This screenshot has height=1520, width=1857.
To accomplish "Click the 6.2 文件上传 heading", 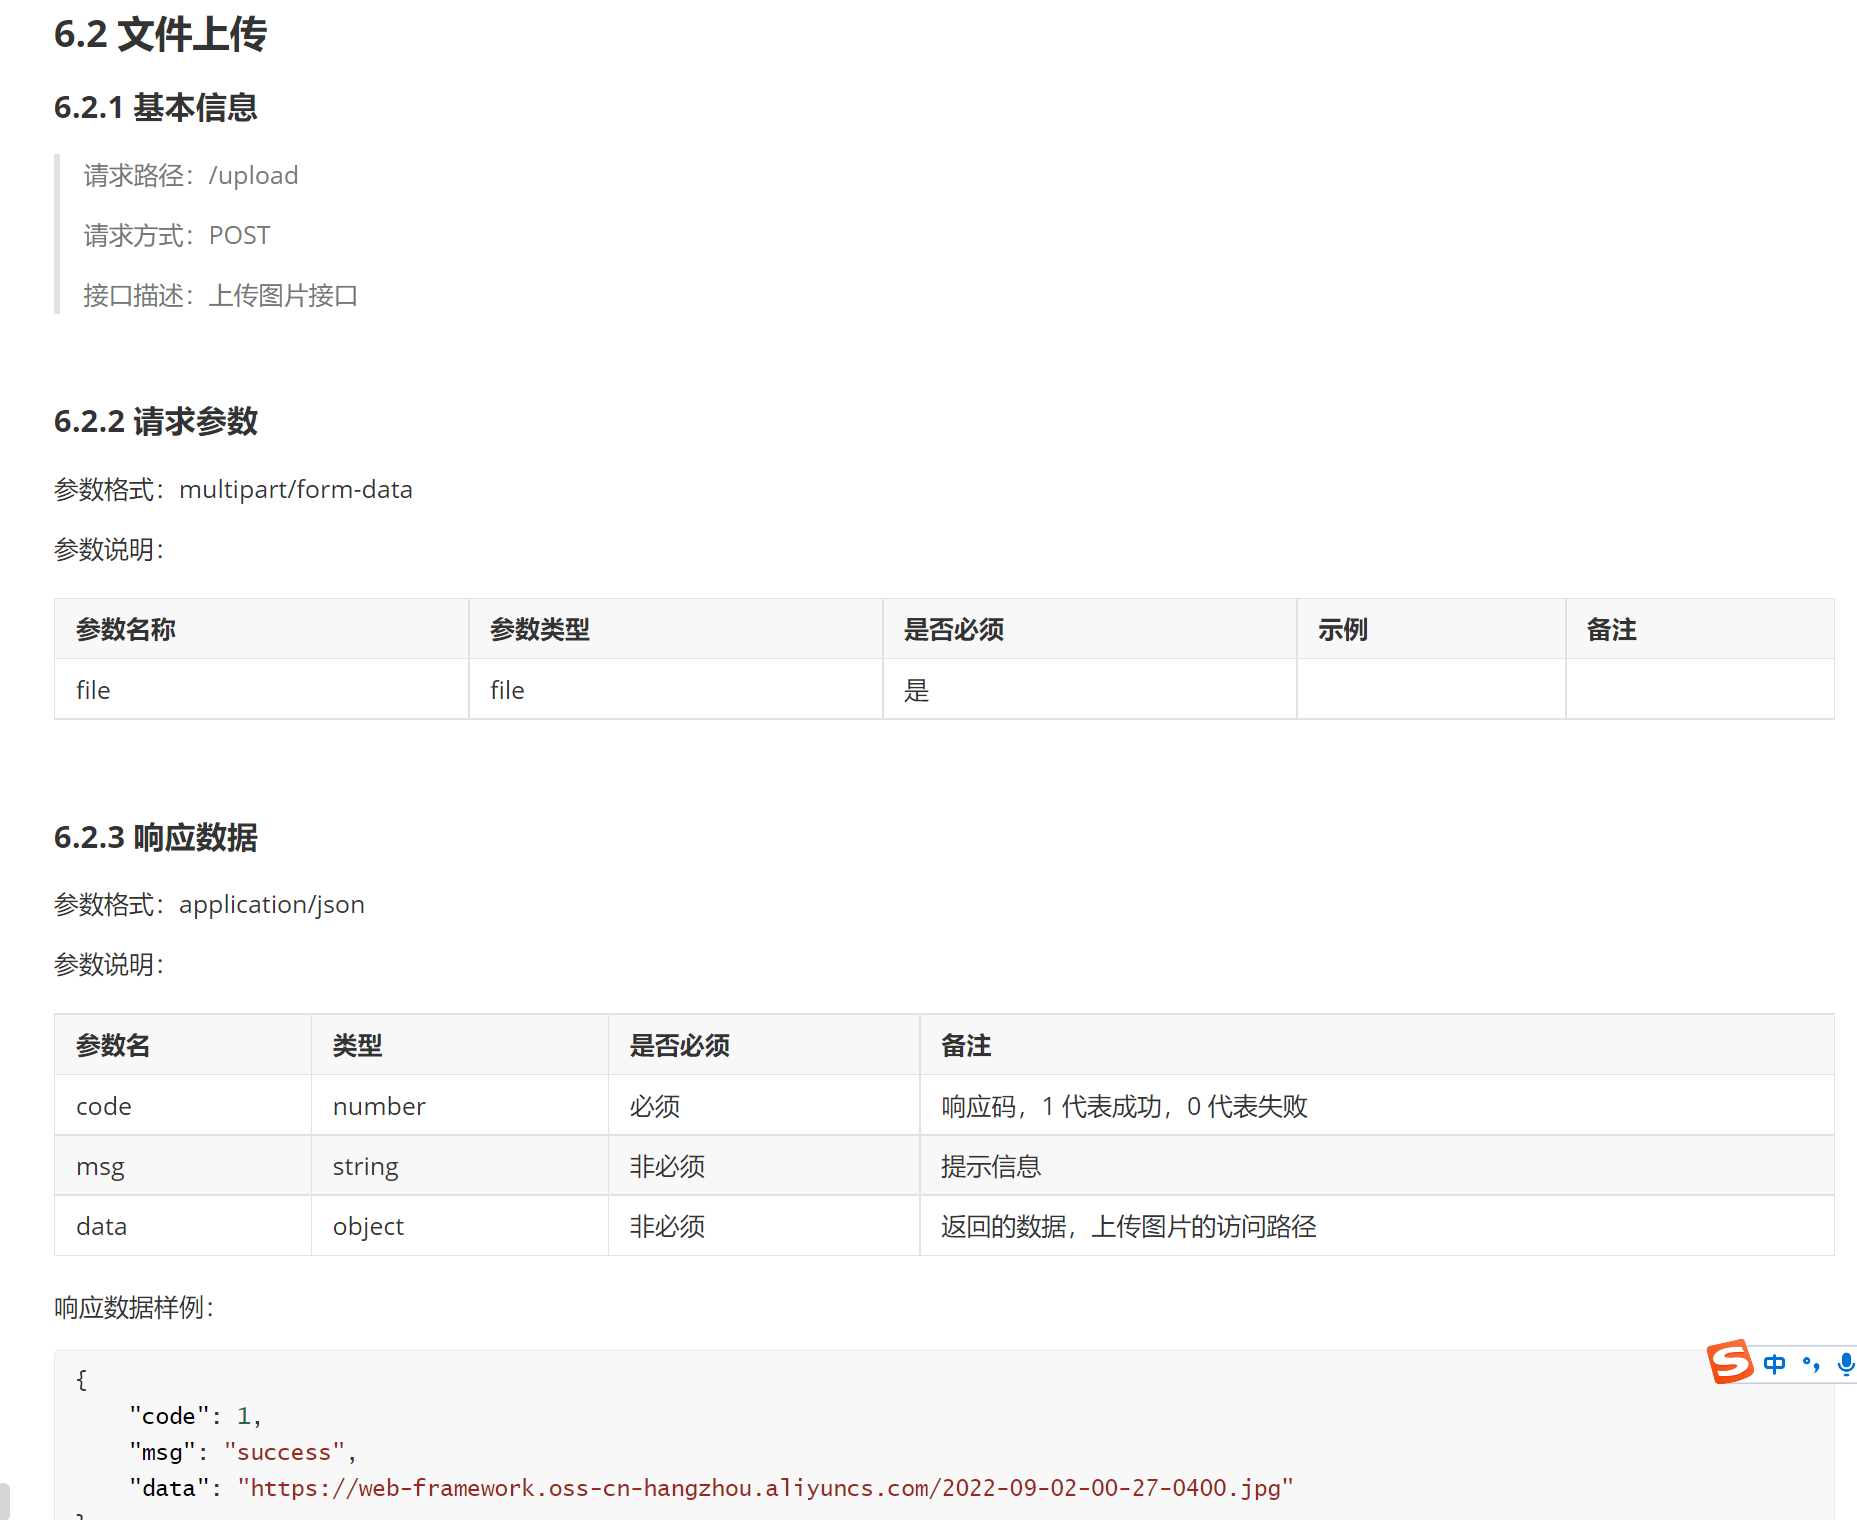I will click(160, 35).
